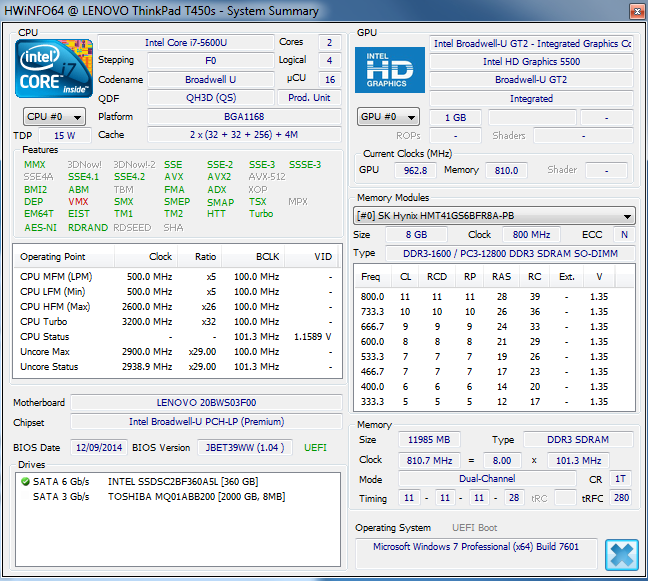Screen dimensions: 648x581
Task: Click the Intel Core i7-5600U name field
Action: [x=185, y=43]
